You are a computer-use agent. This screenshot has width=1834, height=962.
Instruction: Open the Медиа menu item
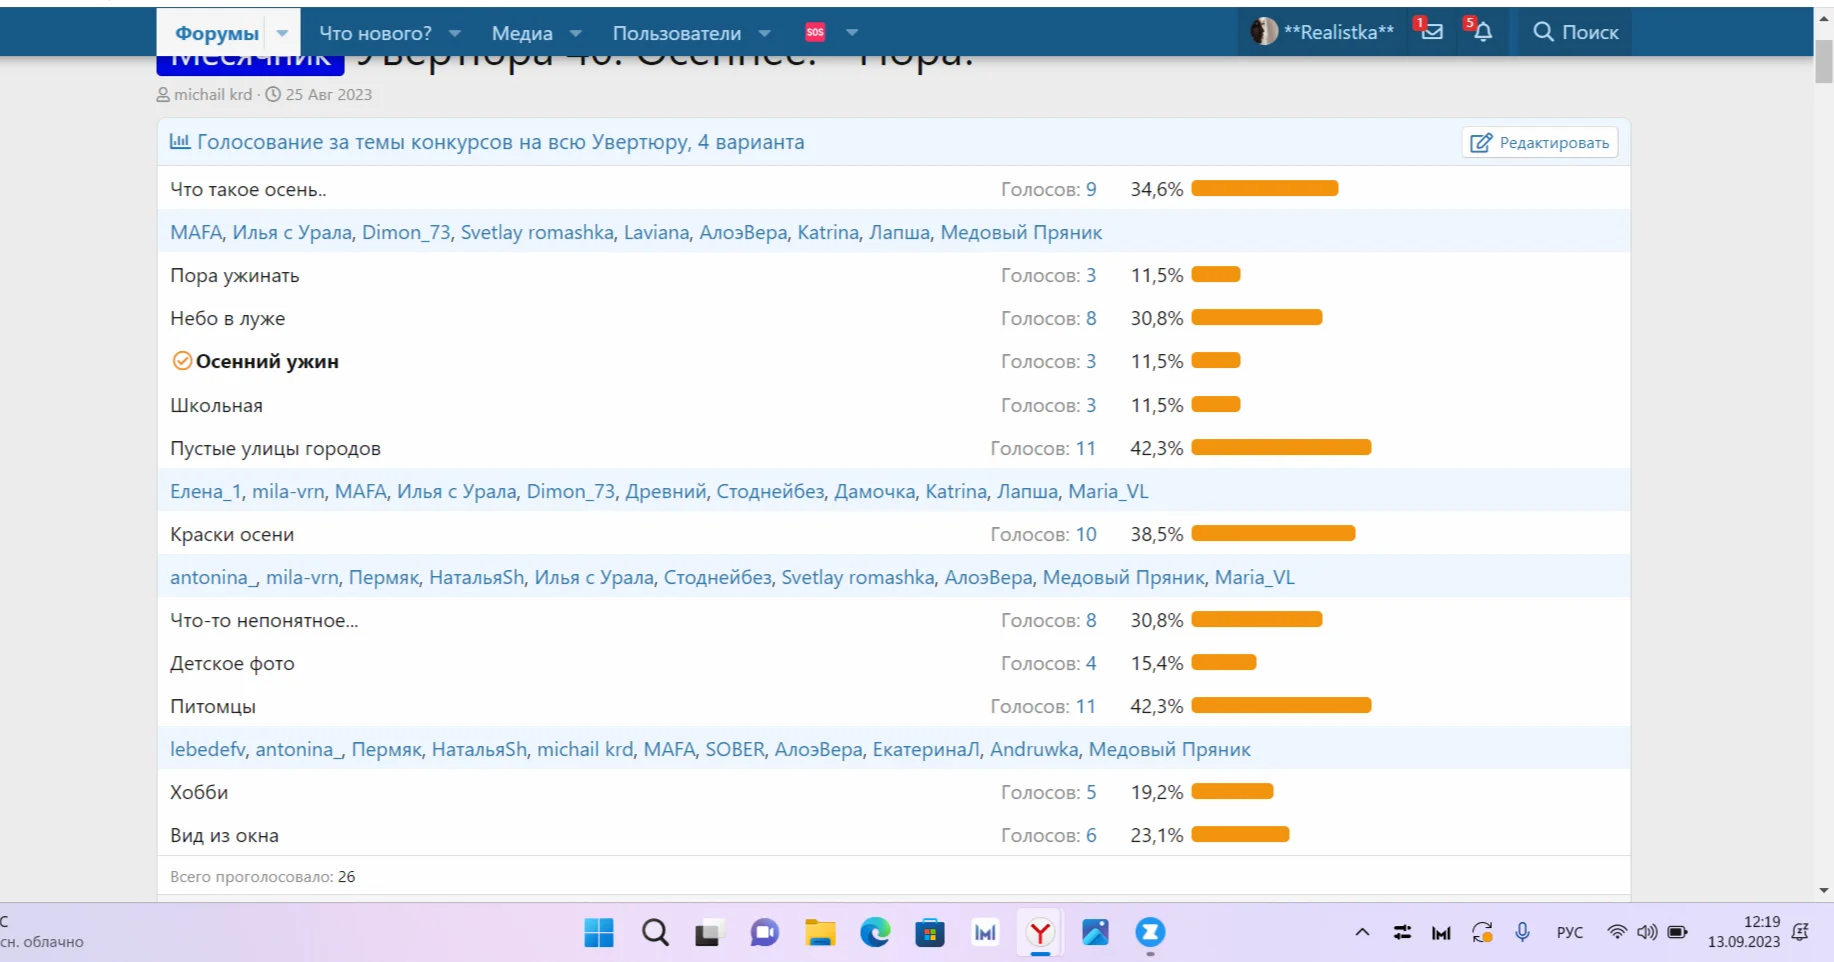coord(521,33)
